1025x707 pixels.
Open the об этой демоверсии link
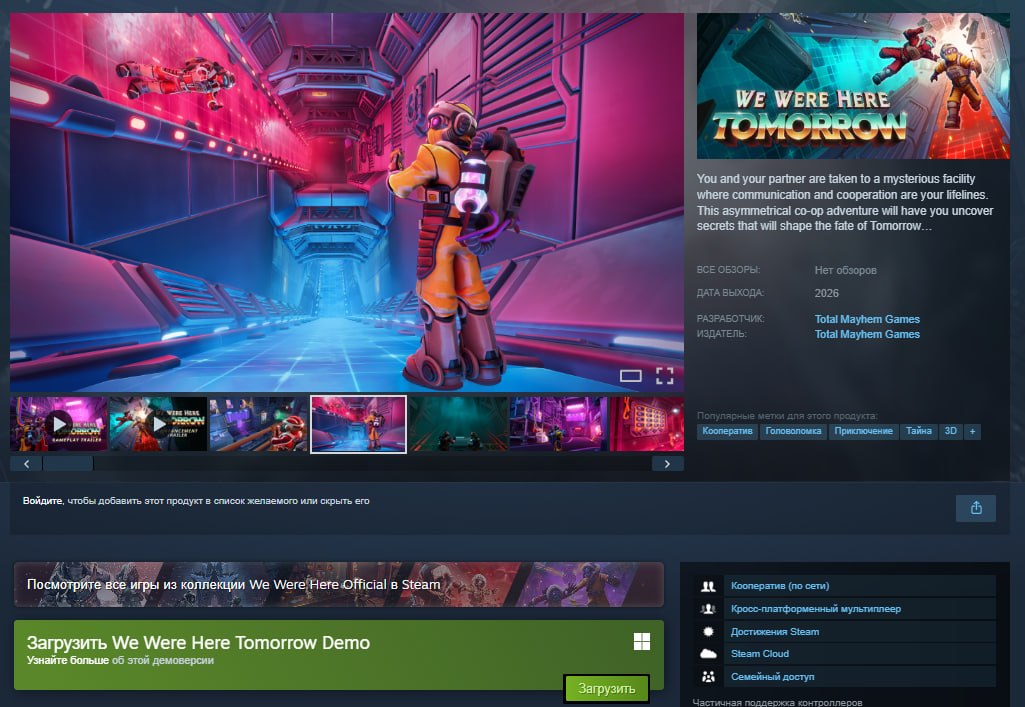(162, 660)
